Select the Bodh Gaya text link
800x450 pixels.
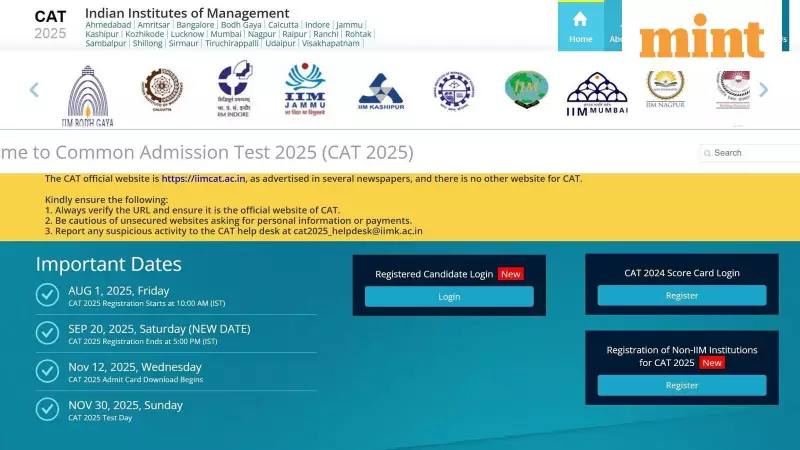(241, 24)
